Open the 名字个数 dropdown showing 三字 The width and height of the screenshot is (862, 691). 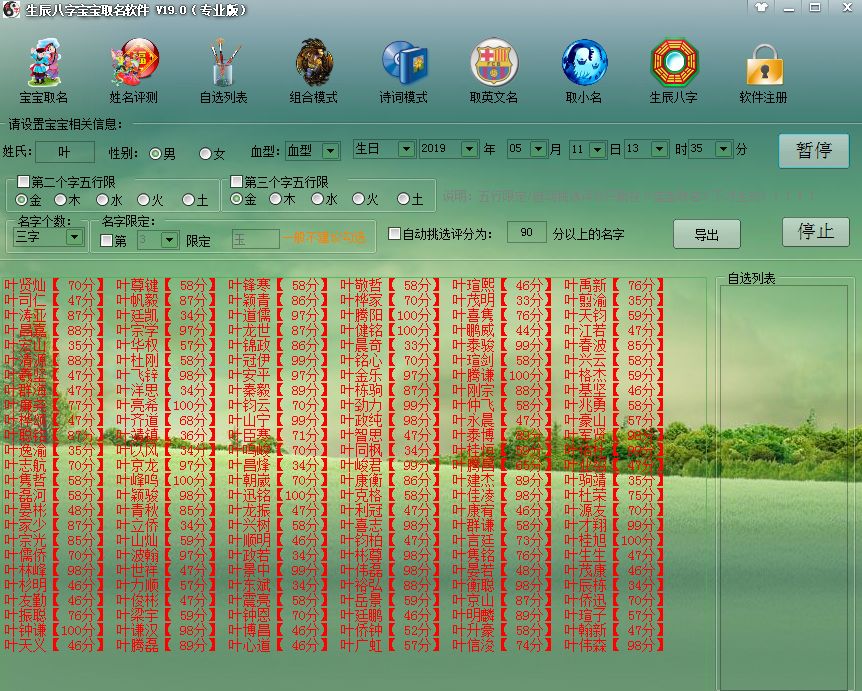pyautogui.click(x=74, y=237)
